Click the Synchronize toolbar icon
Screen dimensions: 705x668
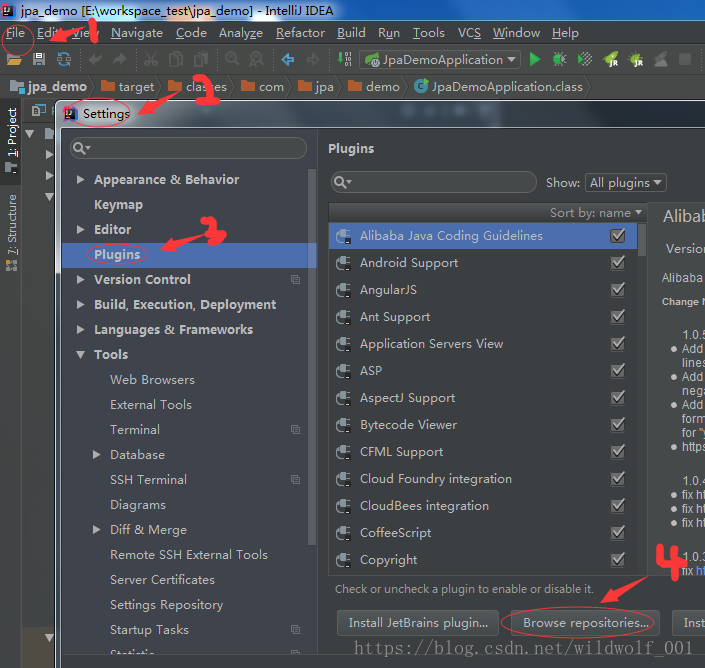[x=64, y=59]
